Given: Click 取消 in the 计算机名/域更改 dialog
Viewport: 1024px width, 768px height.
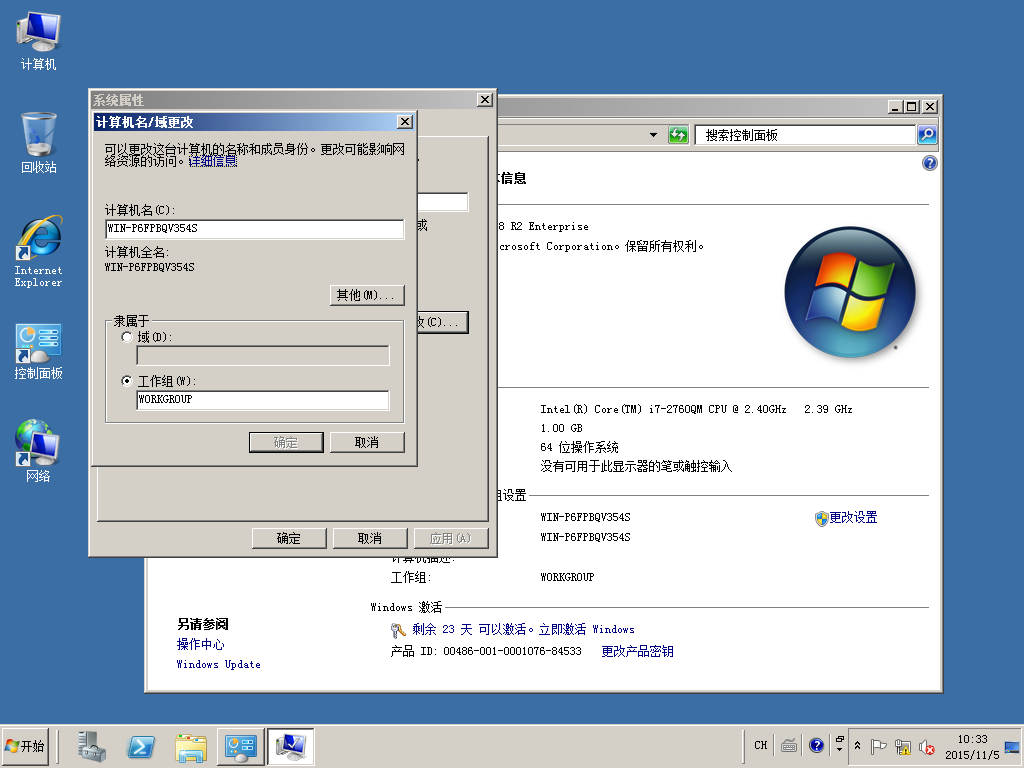Looking at the screenshot, I should tap(367, 443).
